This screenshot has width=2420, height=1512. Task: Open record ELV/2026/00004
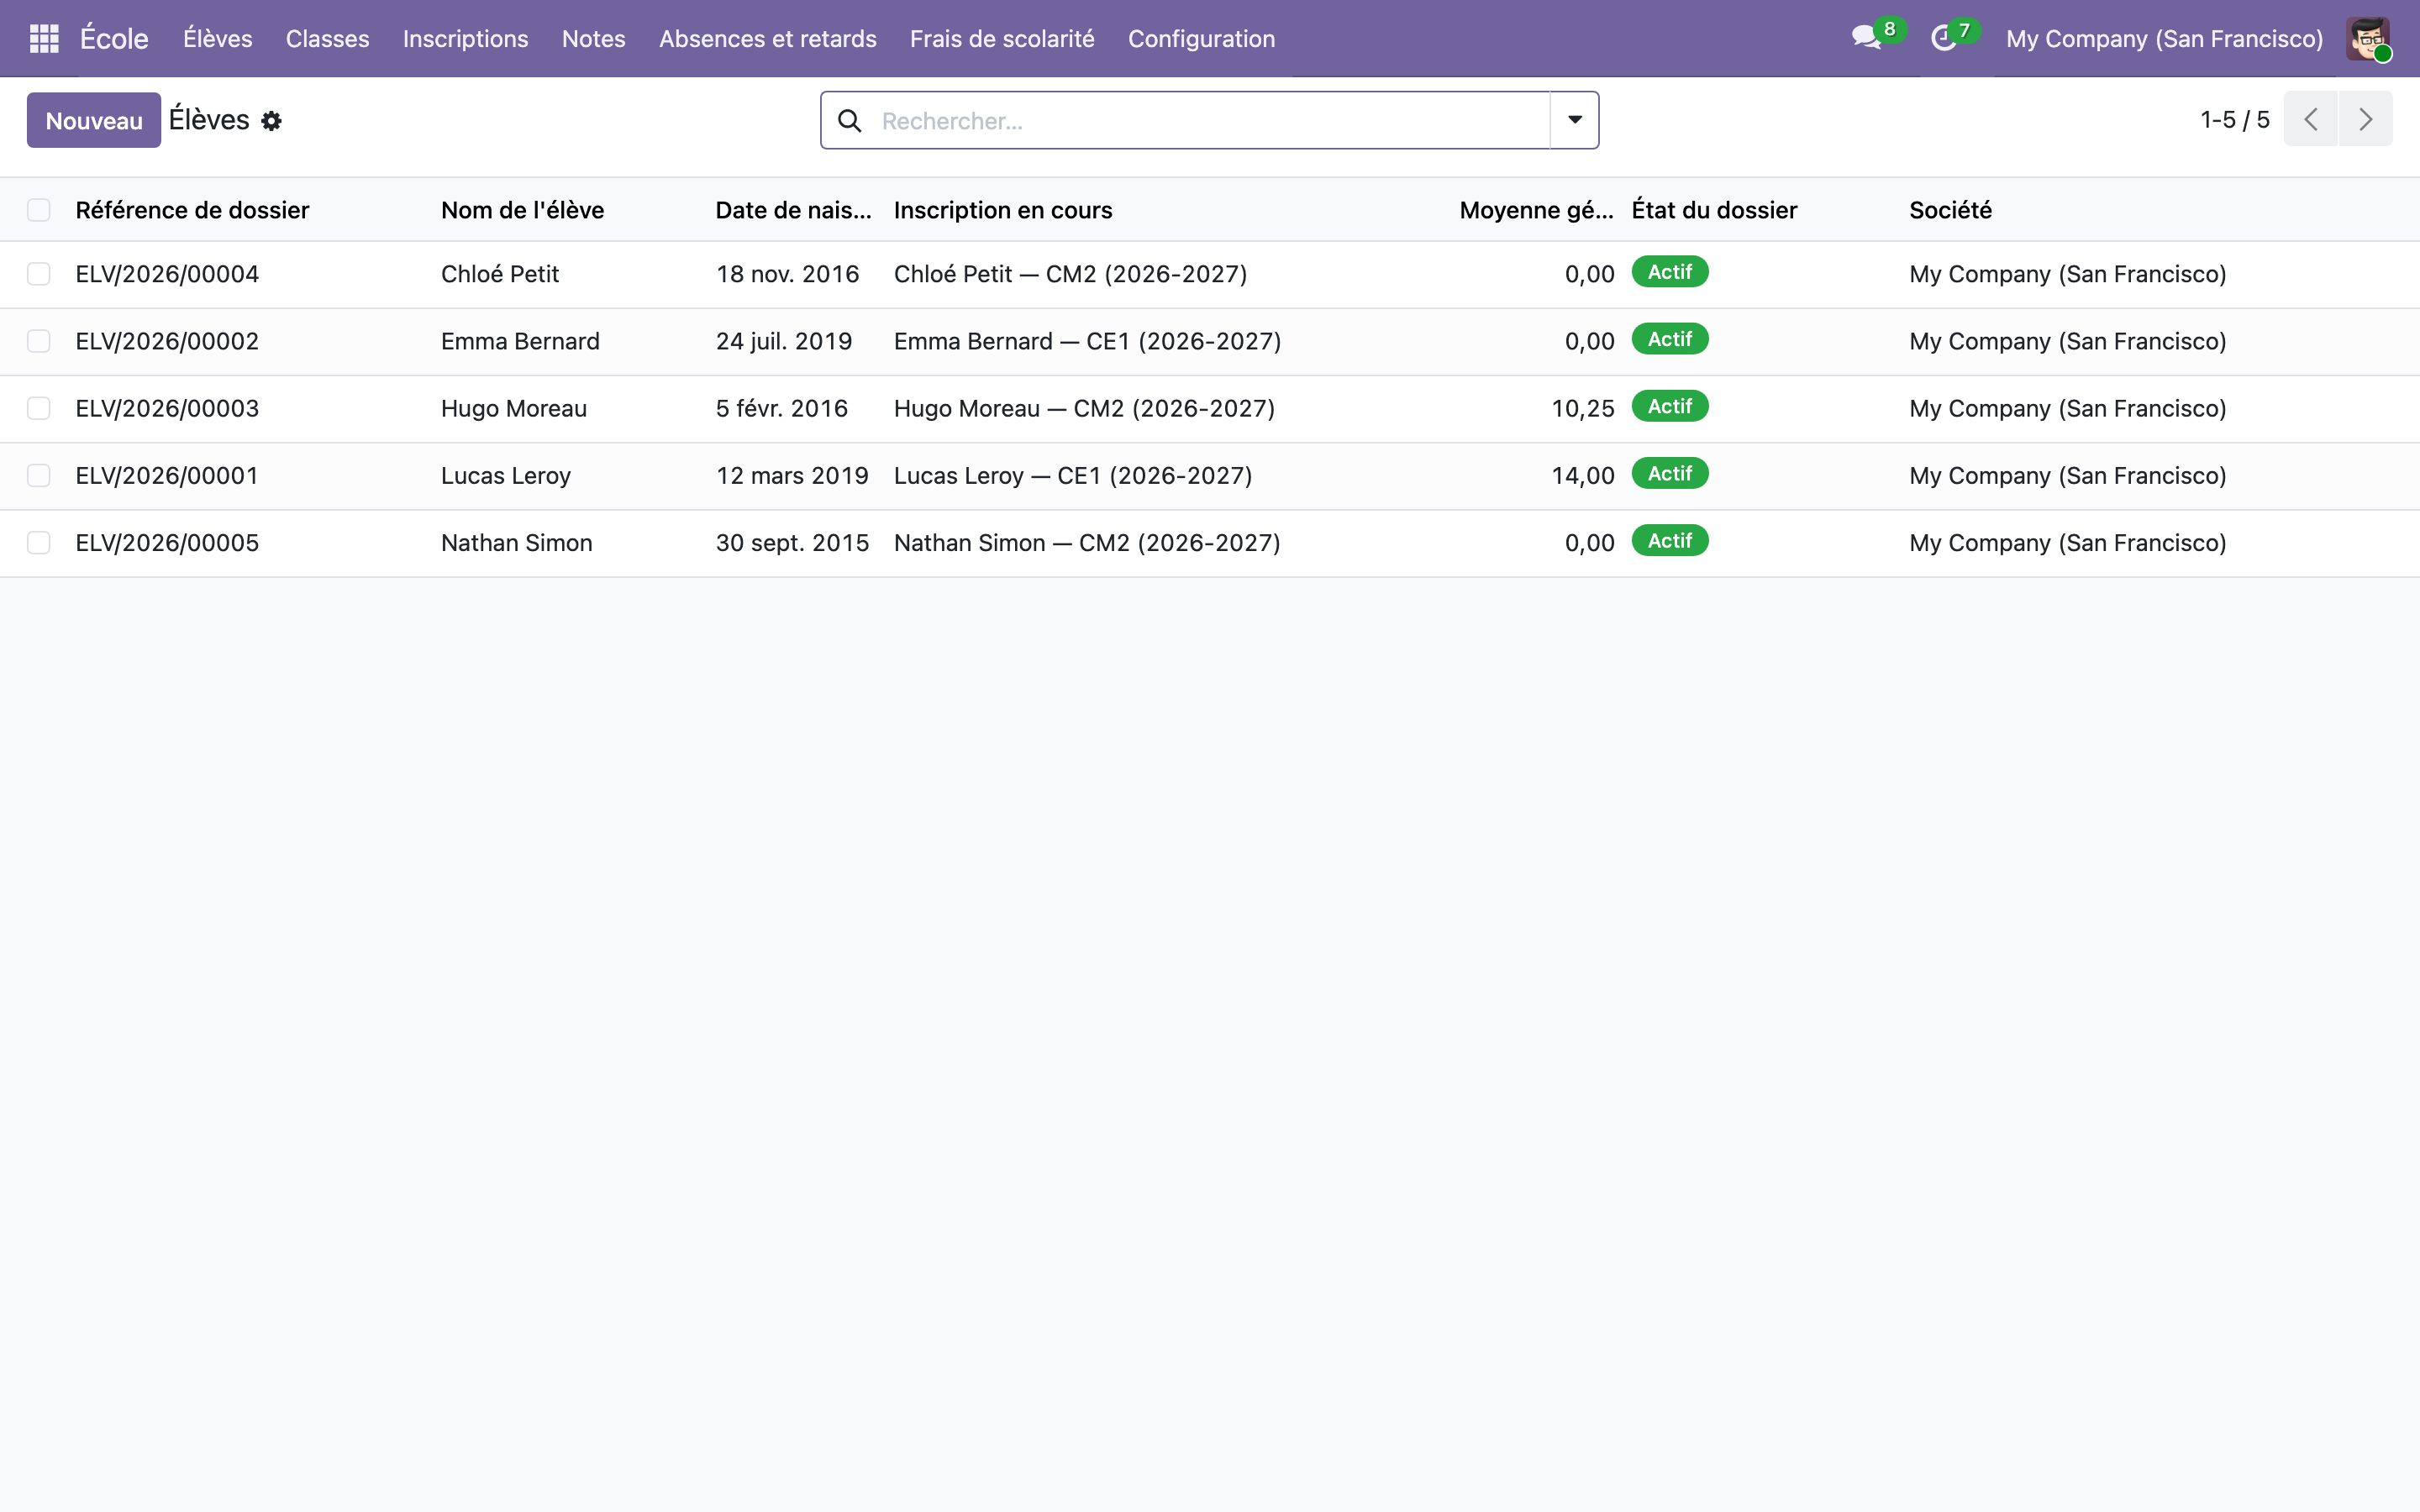click(167, 274)
